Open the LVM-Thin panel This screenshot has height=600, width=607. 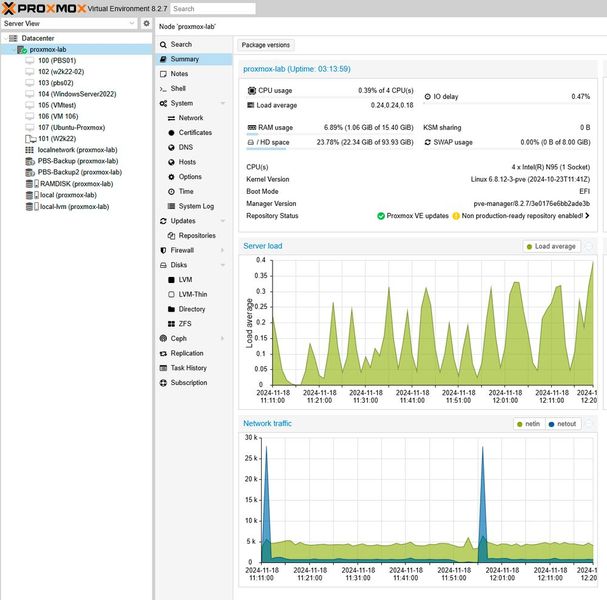pos(192,294)
